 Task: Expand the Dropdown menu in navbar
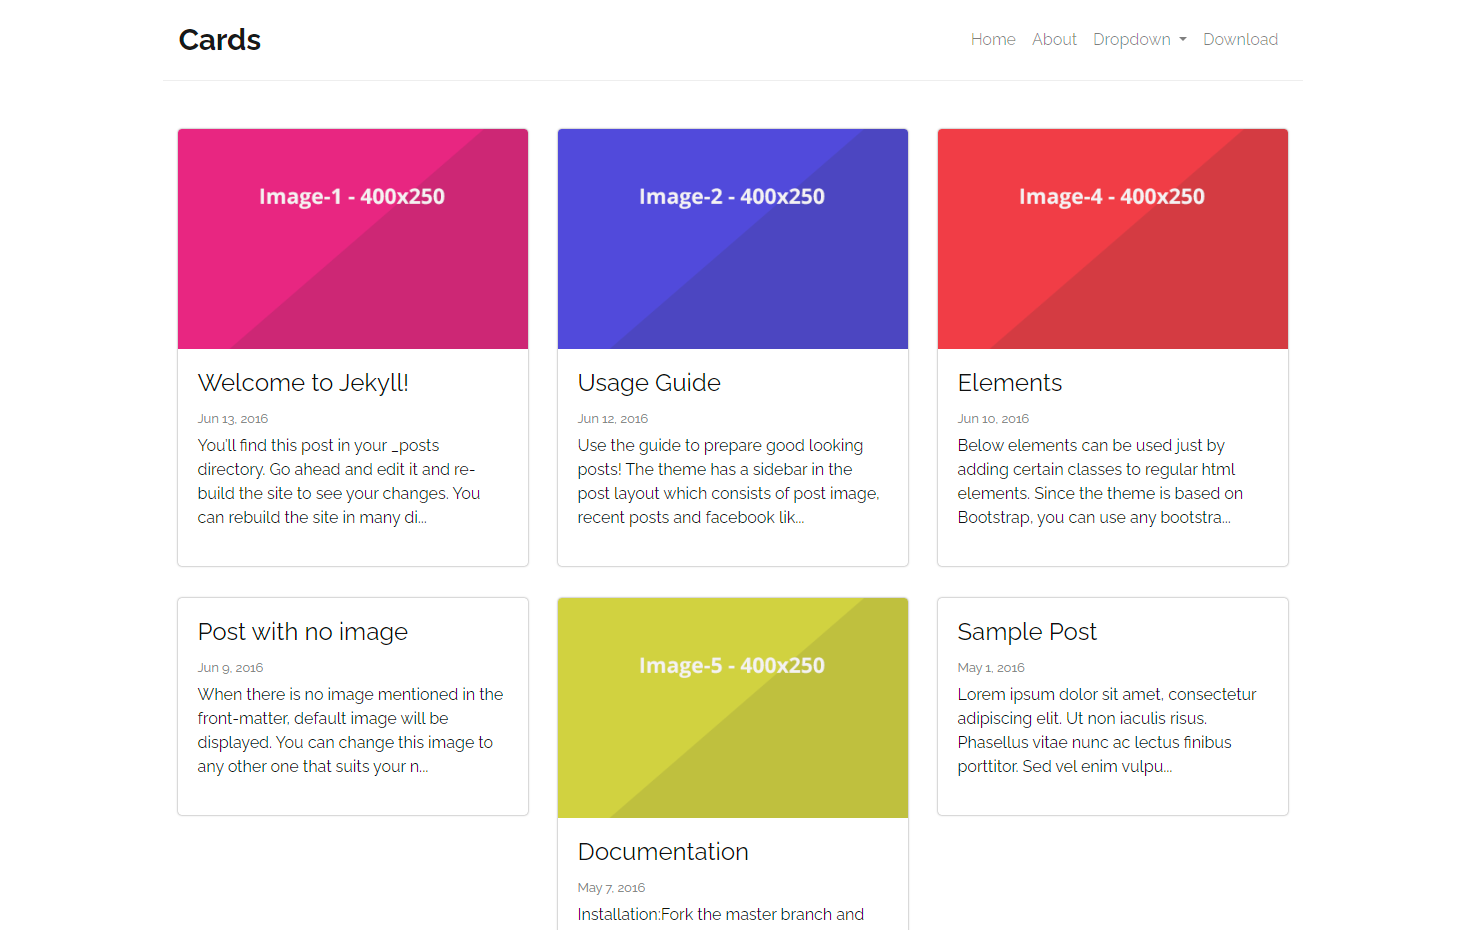pyautogui.click(x=1139, y=40)
